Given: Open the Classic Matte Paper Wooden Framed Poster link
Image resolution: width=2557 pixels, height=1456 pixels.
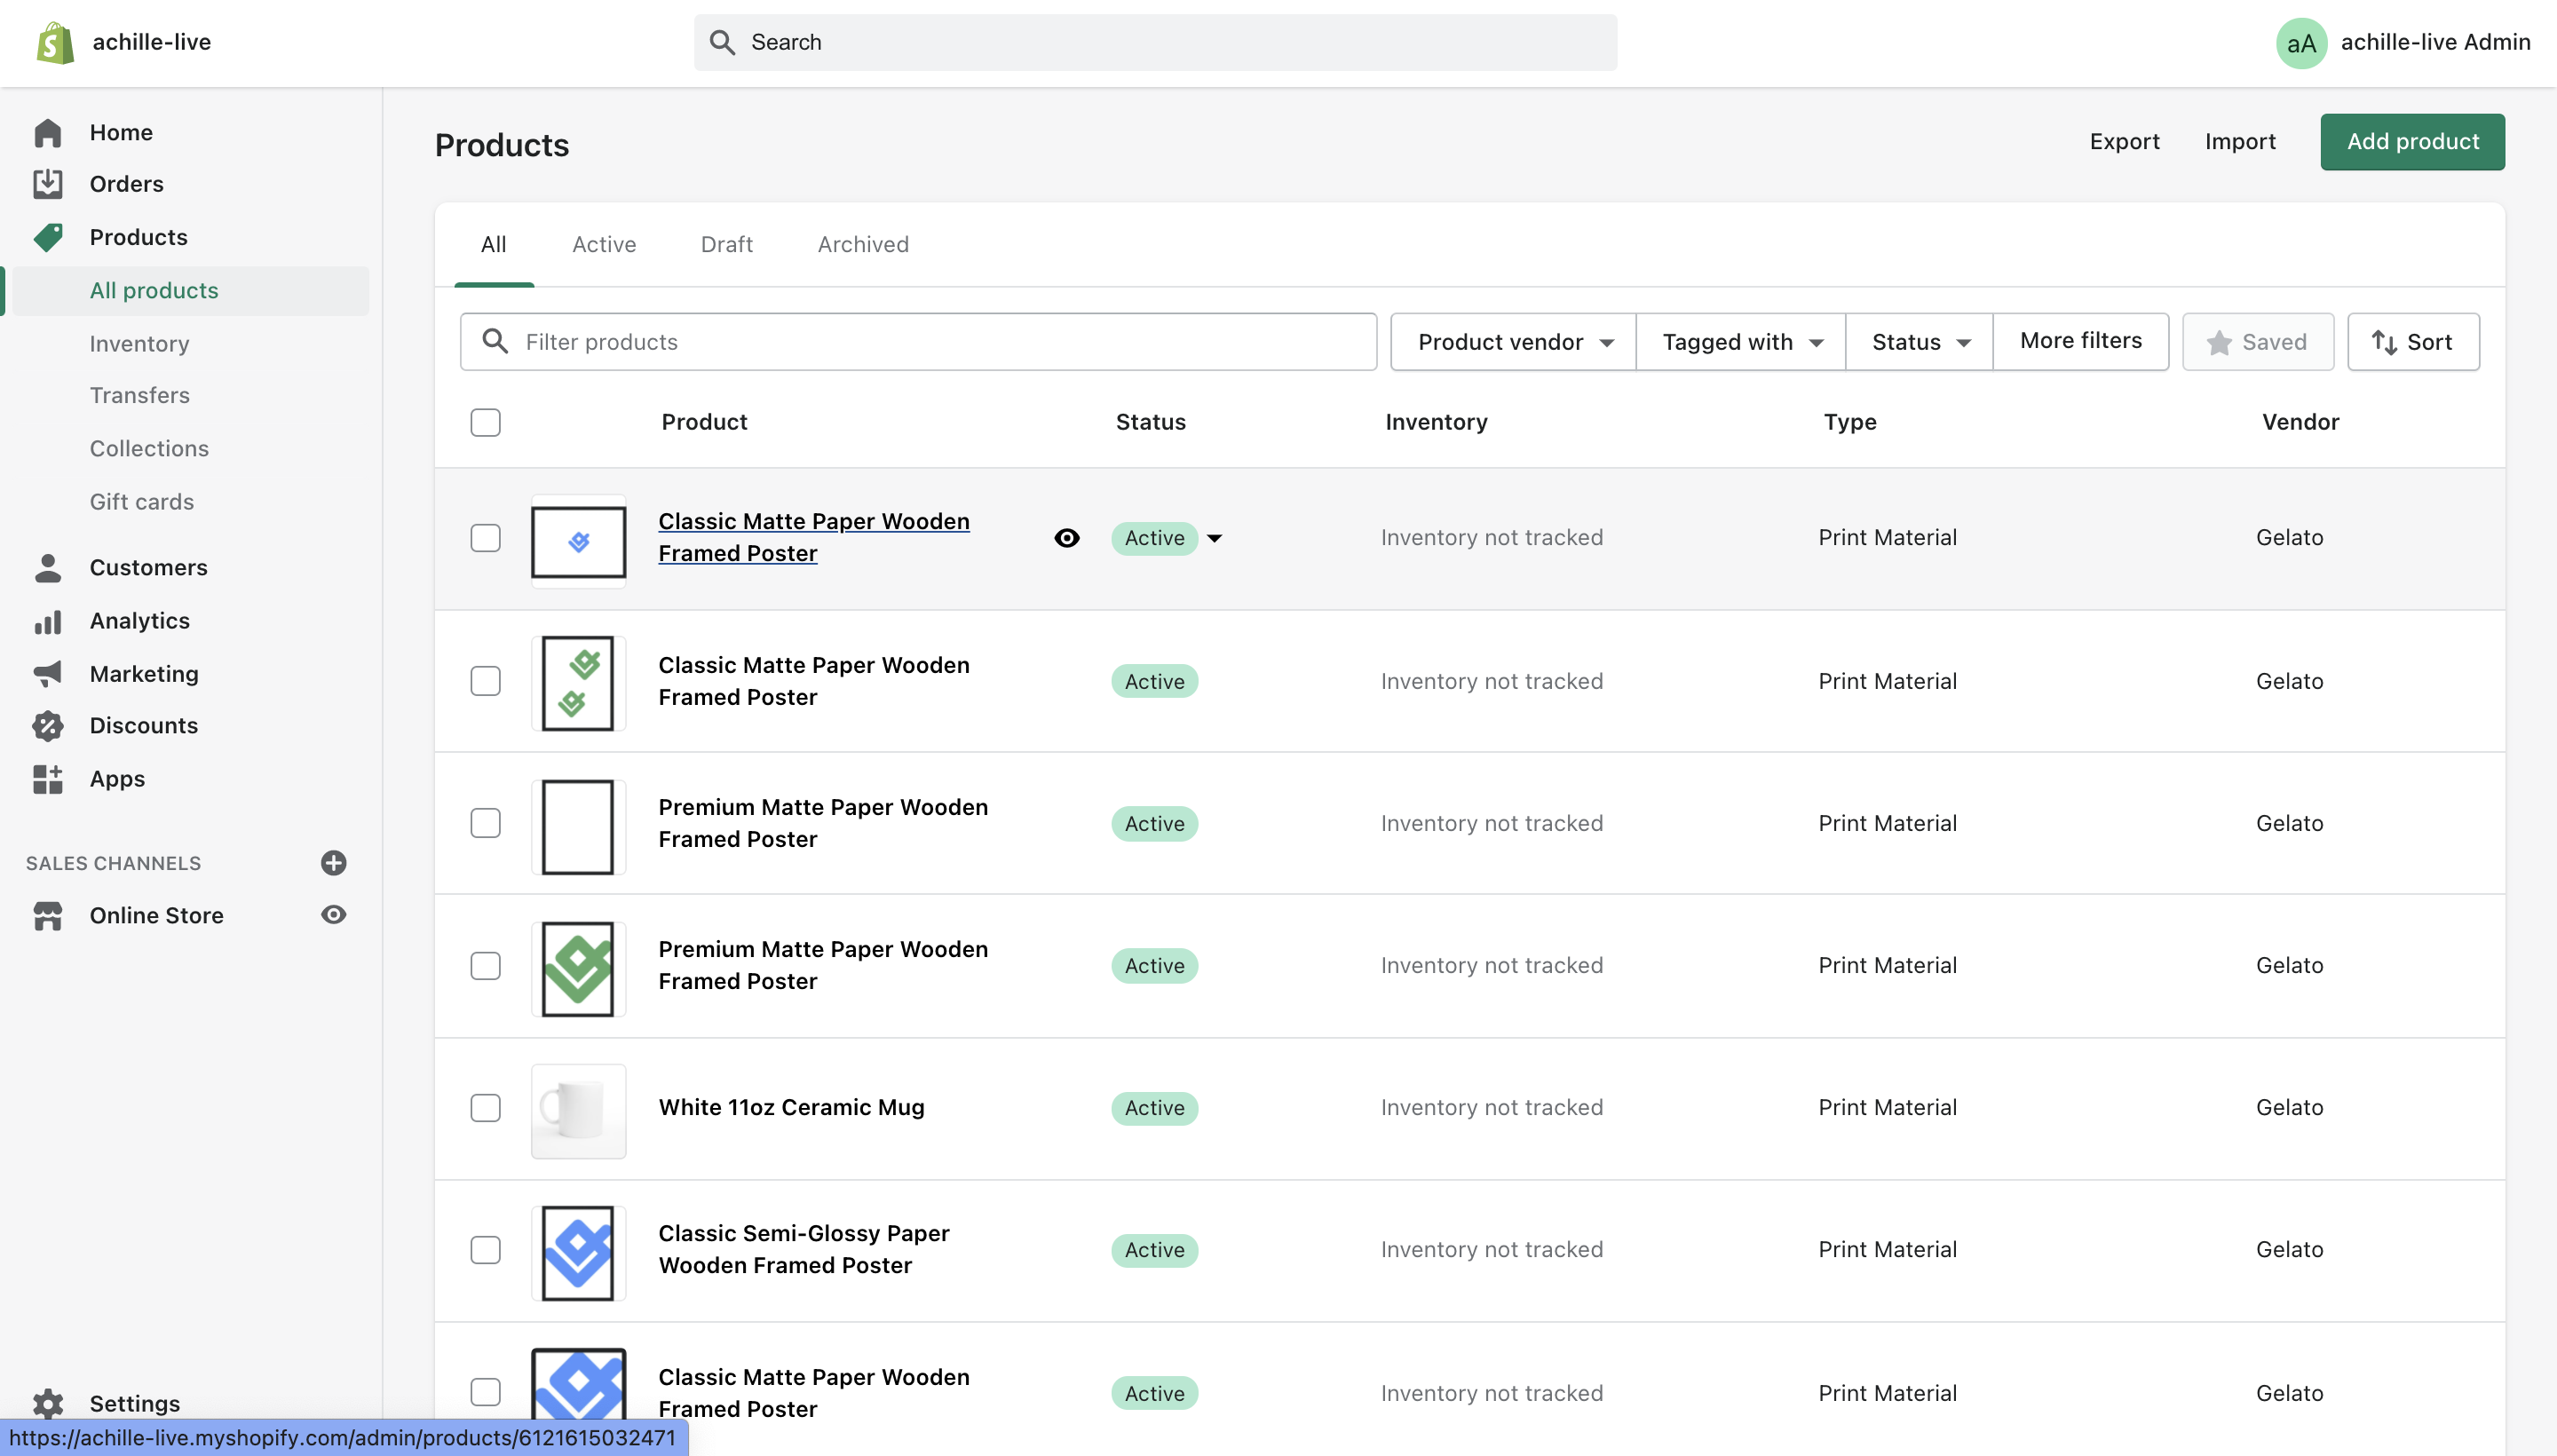Looking at the screenshot, I should point(814,537).
